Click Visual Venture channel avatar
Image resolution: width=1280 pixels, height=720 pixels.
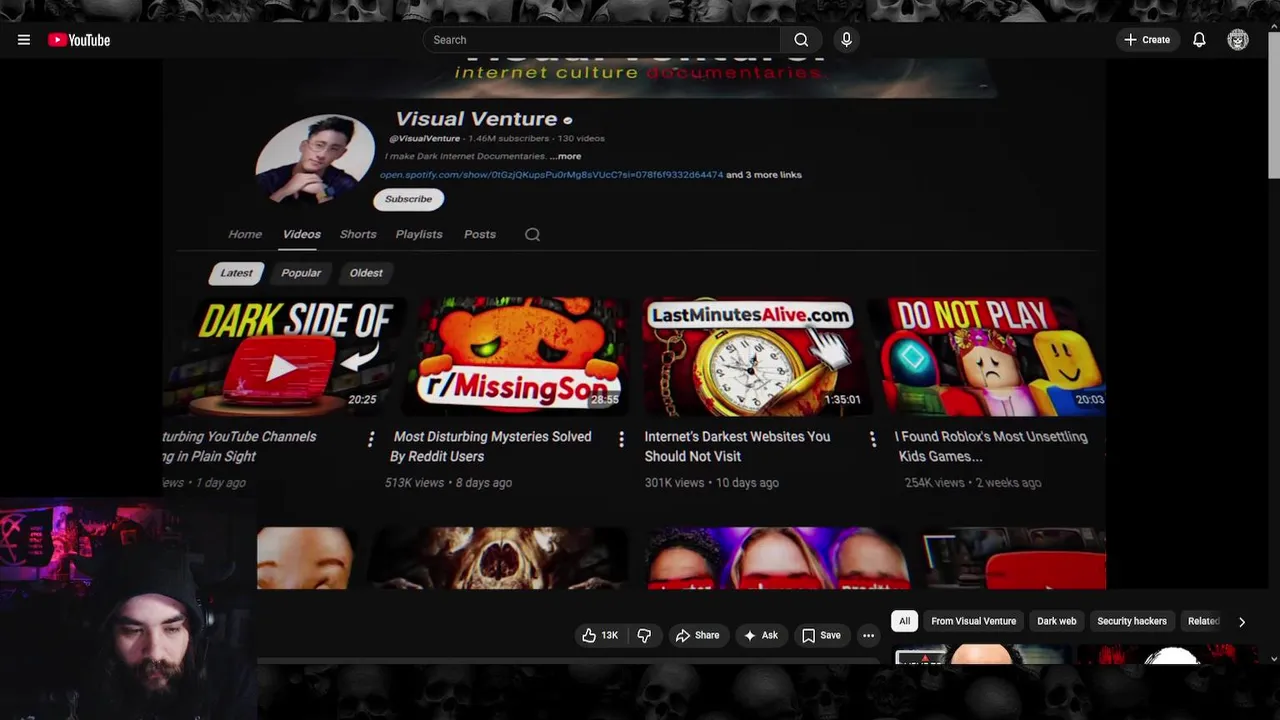click(x=315, y=160)
